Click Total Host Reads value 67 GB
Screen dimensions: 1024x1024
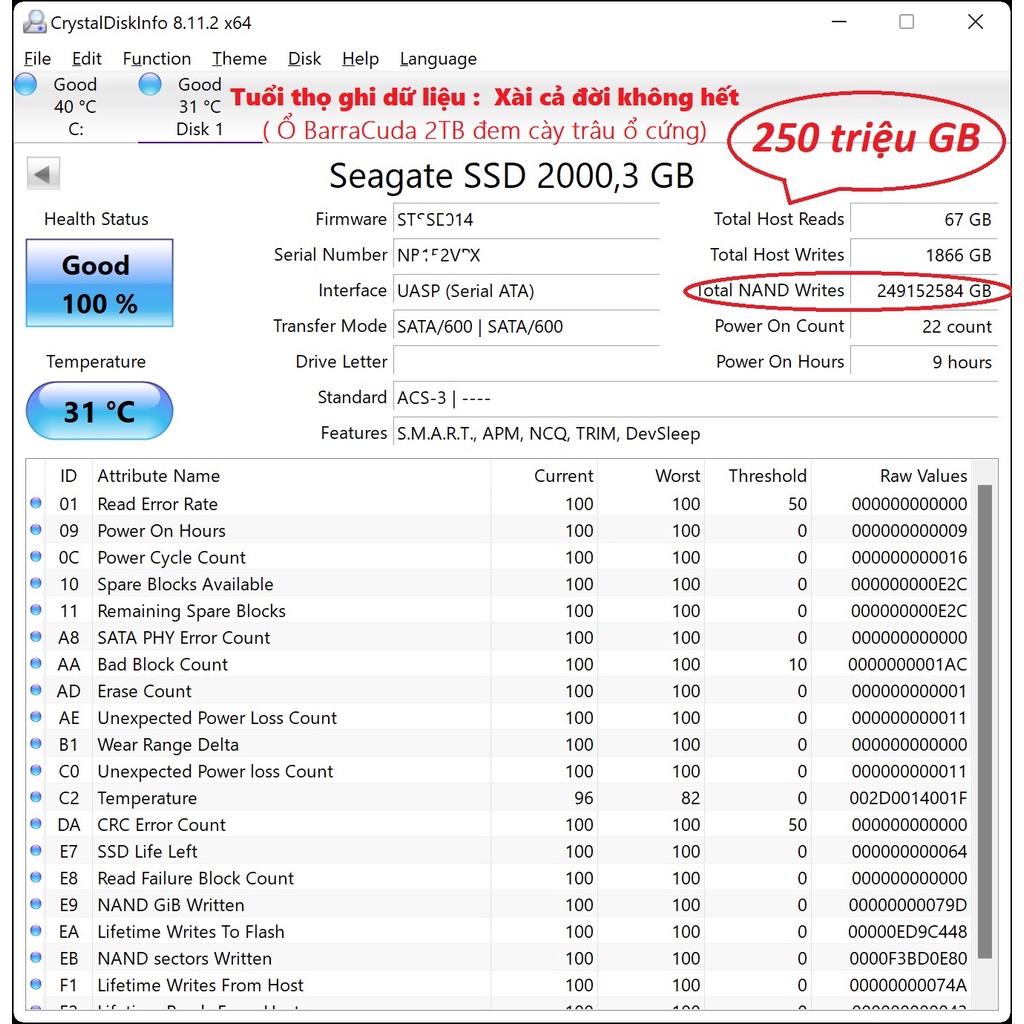click(x=924, y=219)
